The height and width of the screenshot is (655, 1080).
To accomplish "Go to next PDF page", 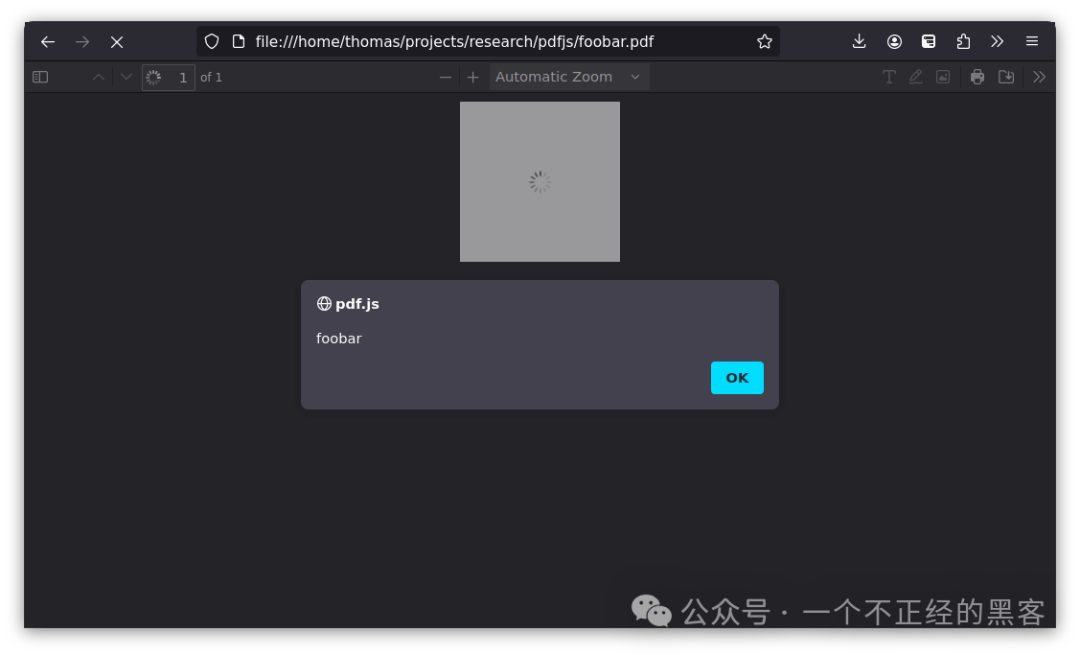I will point(125,77).
